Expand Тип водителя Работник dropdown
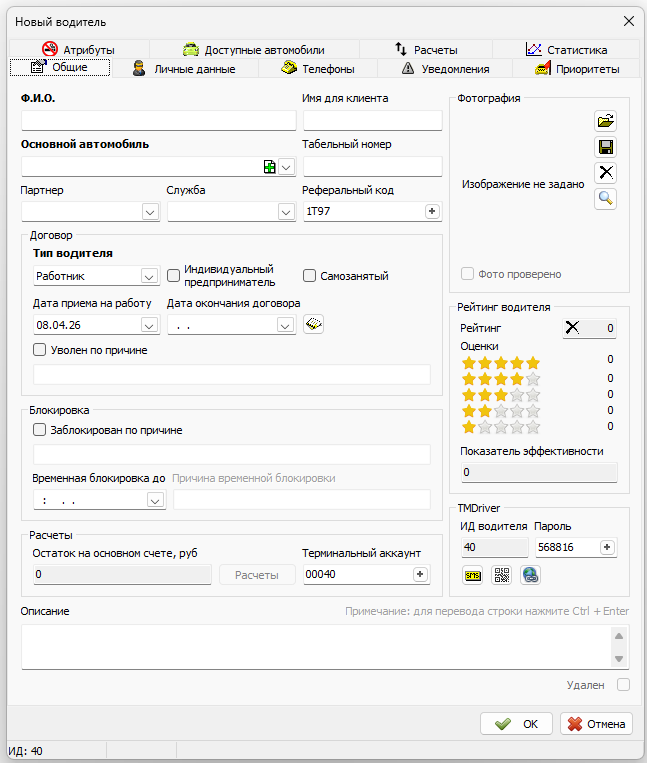Image resolution: width=647 pixels, height=763 pixels. (x=149, y=276)
